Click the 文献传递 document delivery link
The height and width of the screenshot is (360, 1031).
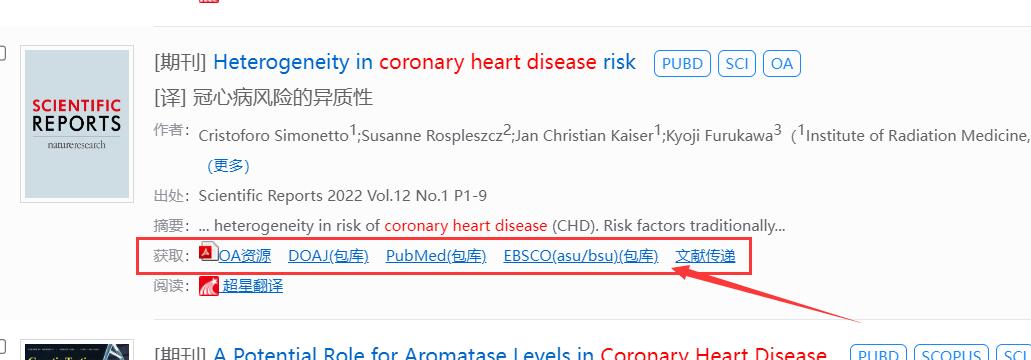click(705, 256)
